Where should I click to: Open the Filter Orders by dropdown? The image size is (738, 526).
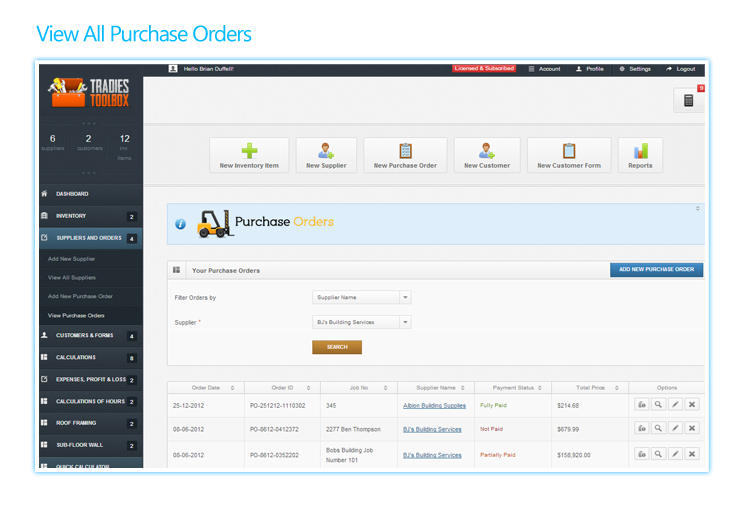coord(361,297)
